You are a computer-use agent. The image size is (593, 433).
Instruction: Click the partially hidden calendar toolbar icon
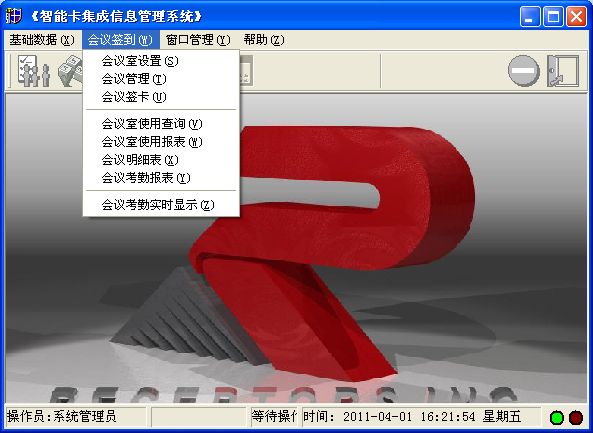(246, 71)
